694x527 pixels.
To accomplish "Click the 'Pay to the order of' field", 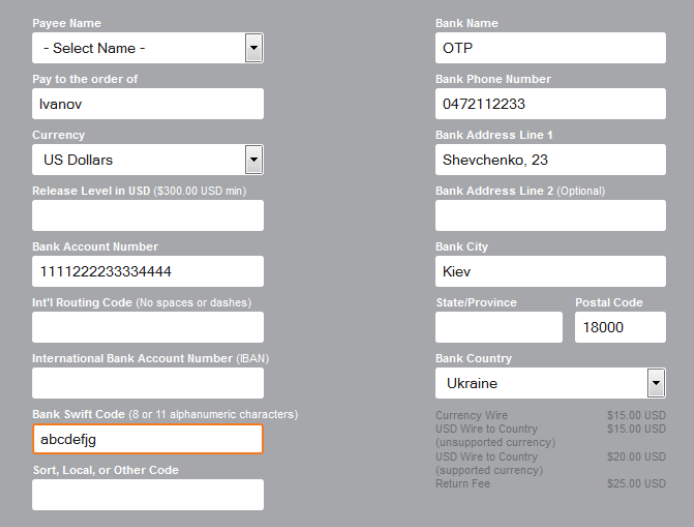I will (x=148, y=103).
